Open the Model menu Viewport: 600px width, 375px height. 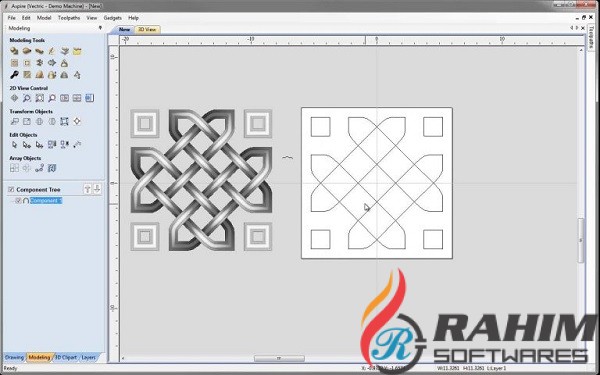[x=44, y=18]
